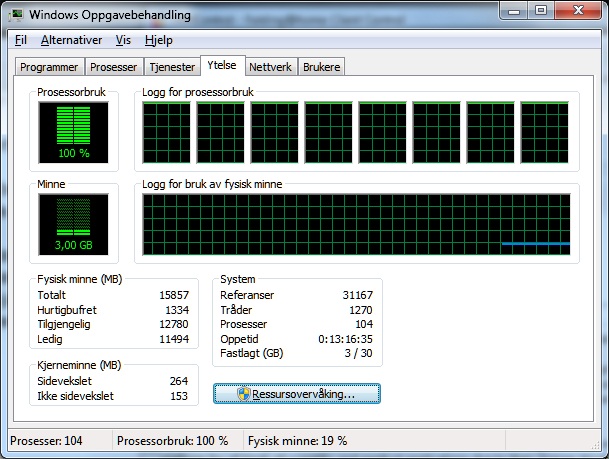
Task: Select the Ytelse tab
Action: pos(222,65)
